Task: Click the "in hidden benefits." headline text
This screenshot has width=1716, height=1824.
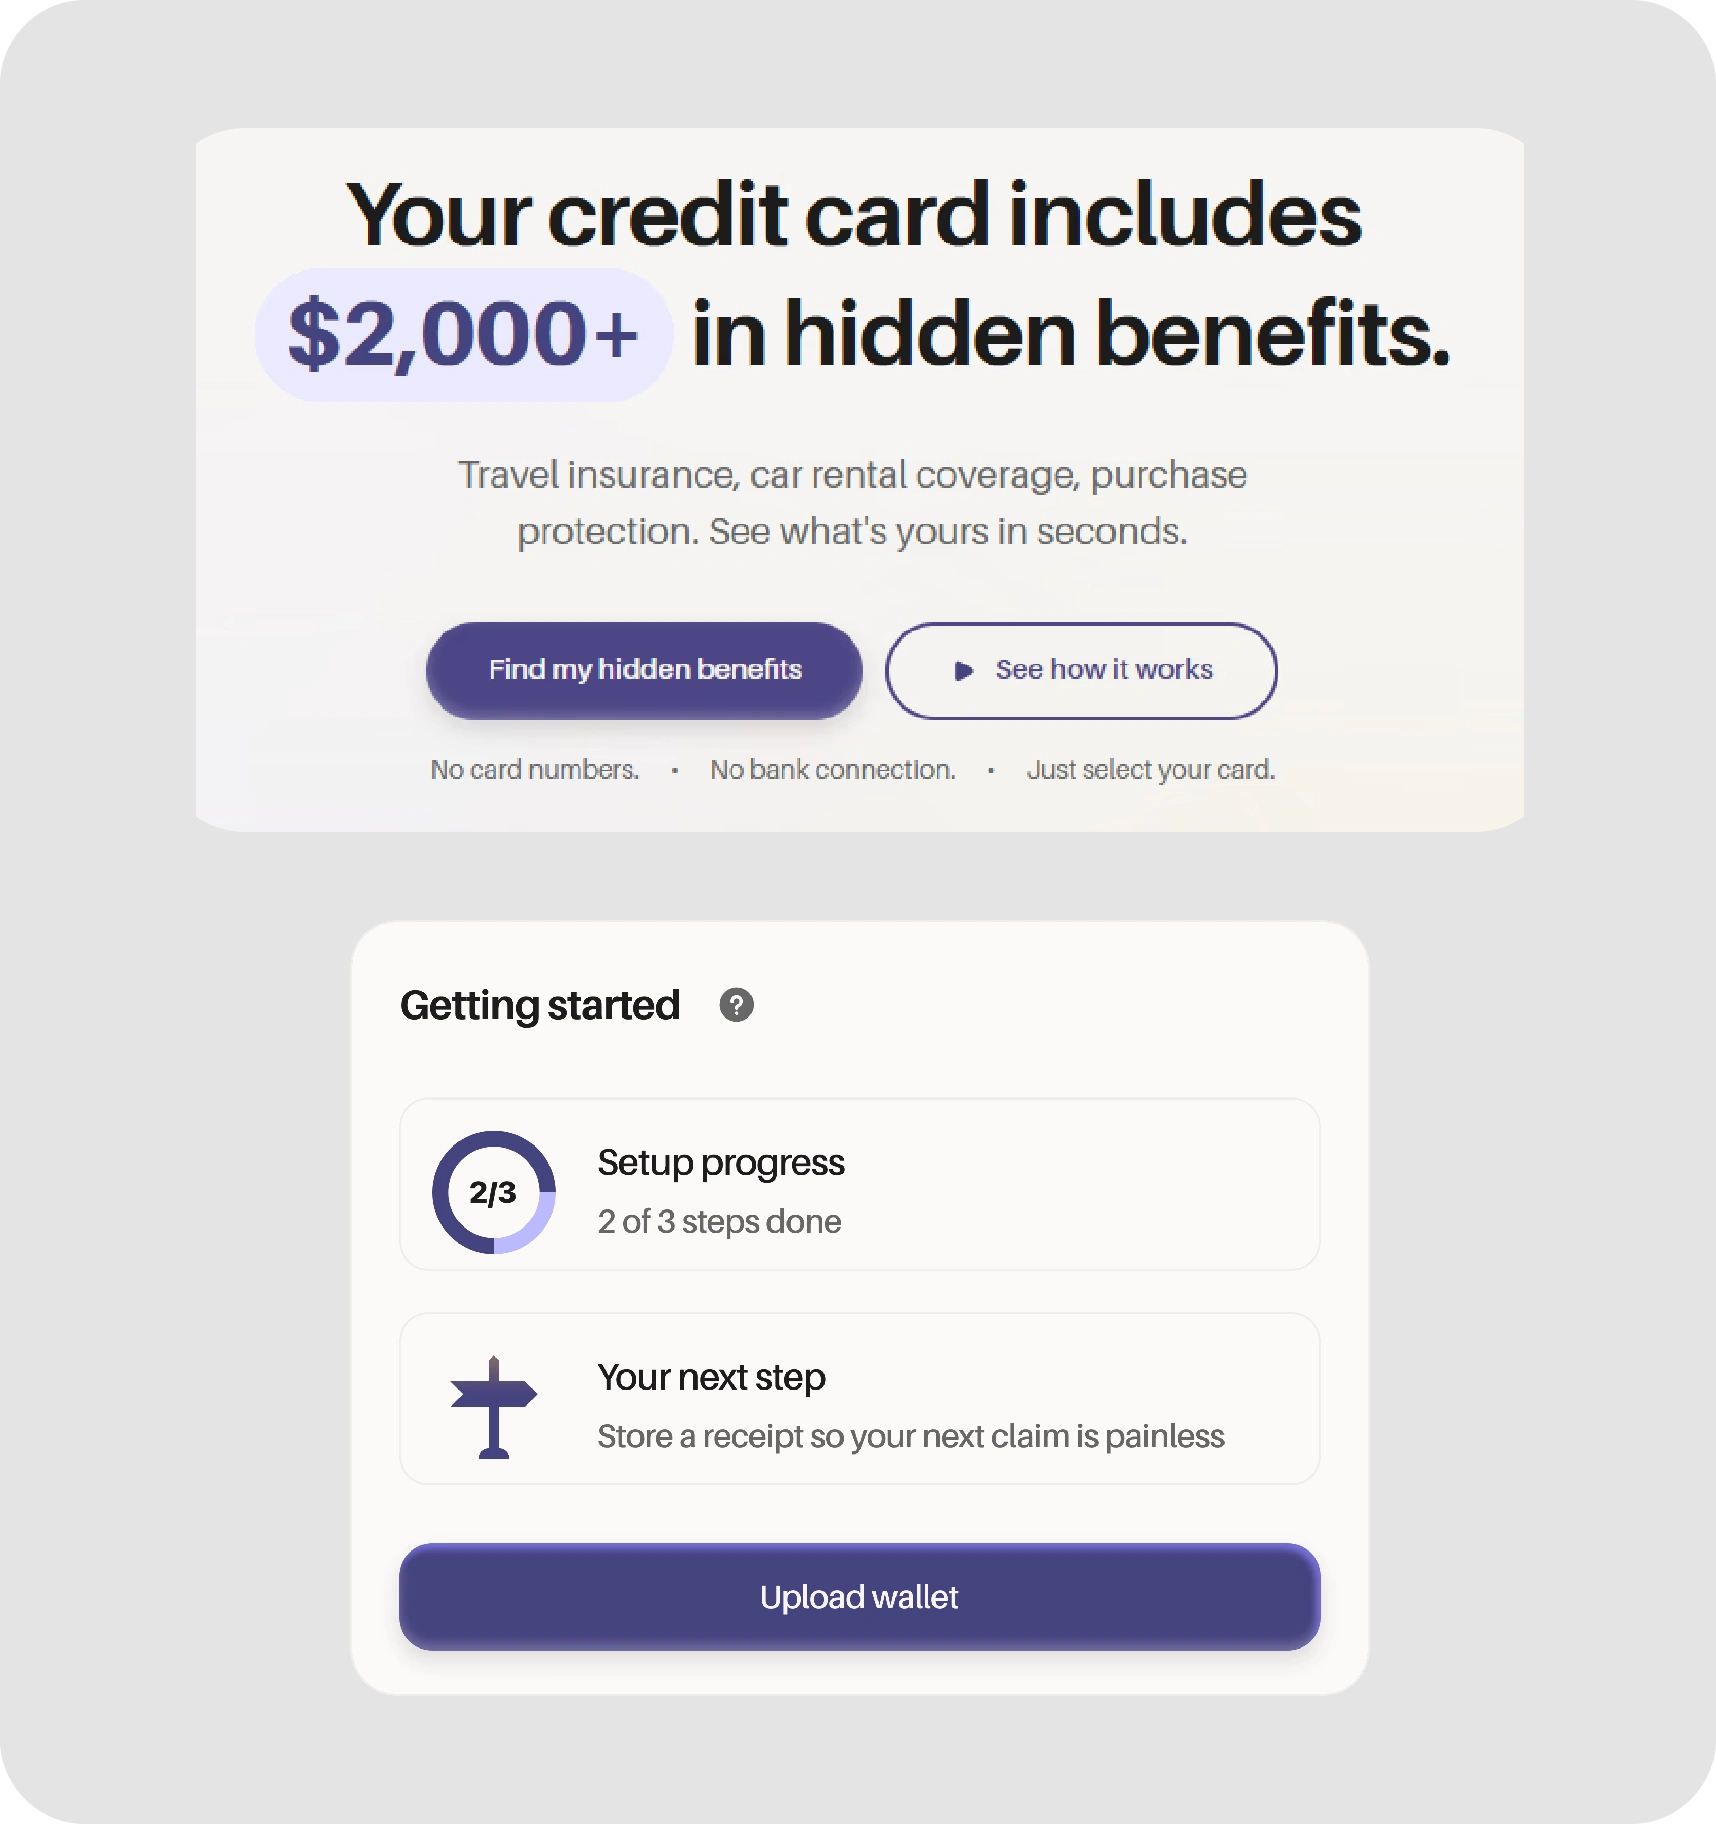Action: pyautogui.click(x=1070, y=334)
